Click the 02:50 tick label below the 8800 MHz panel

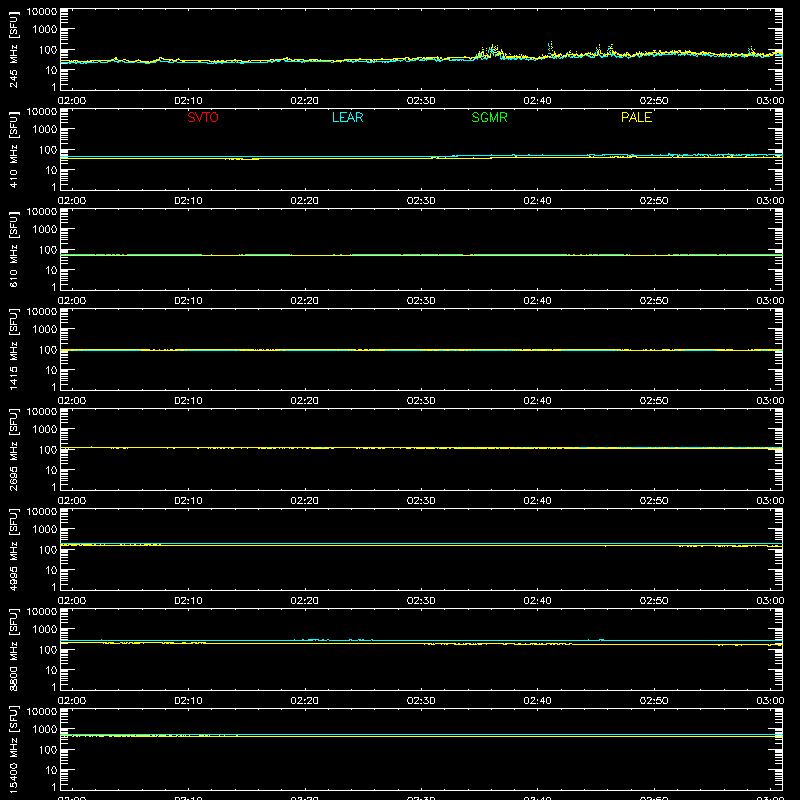pyautogui.click(x=654, y=701)
